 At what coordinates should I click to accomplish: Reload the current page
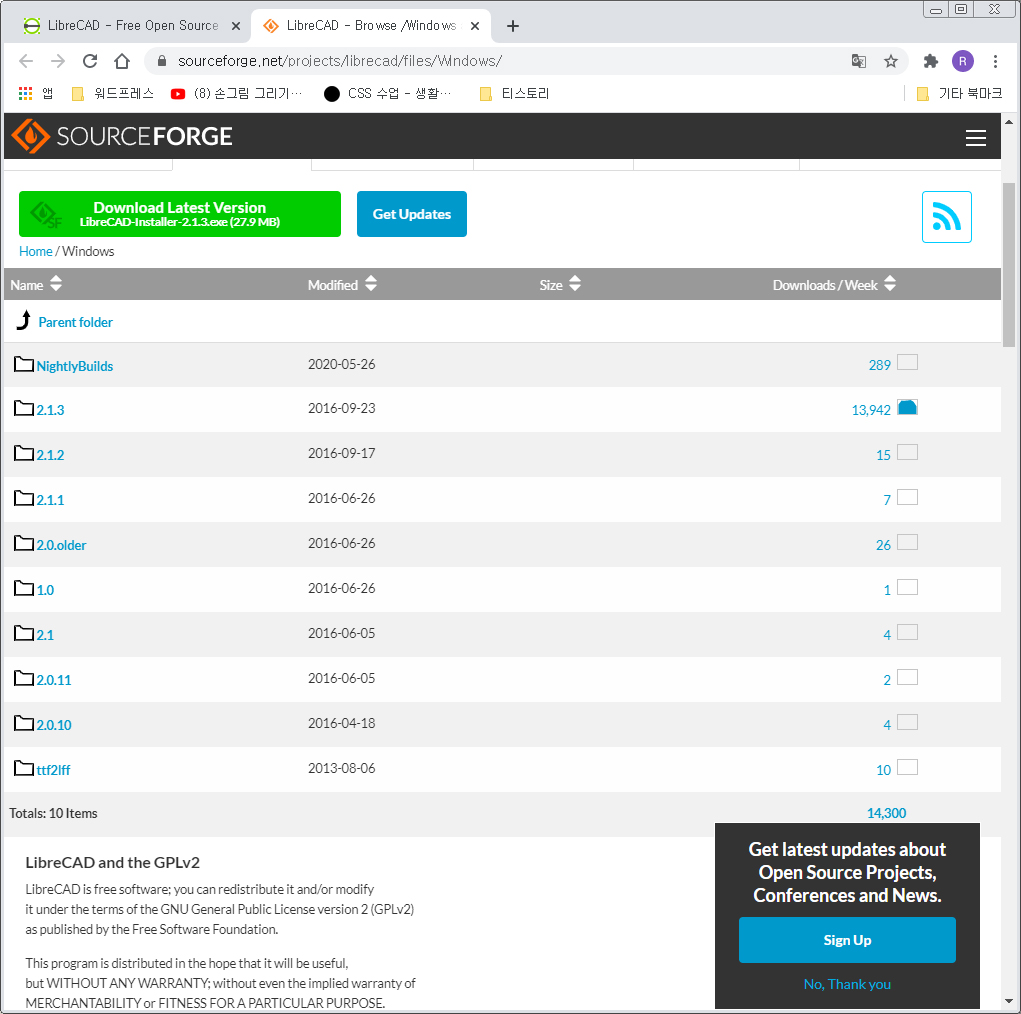pos(90,61)
